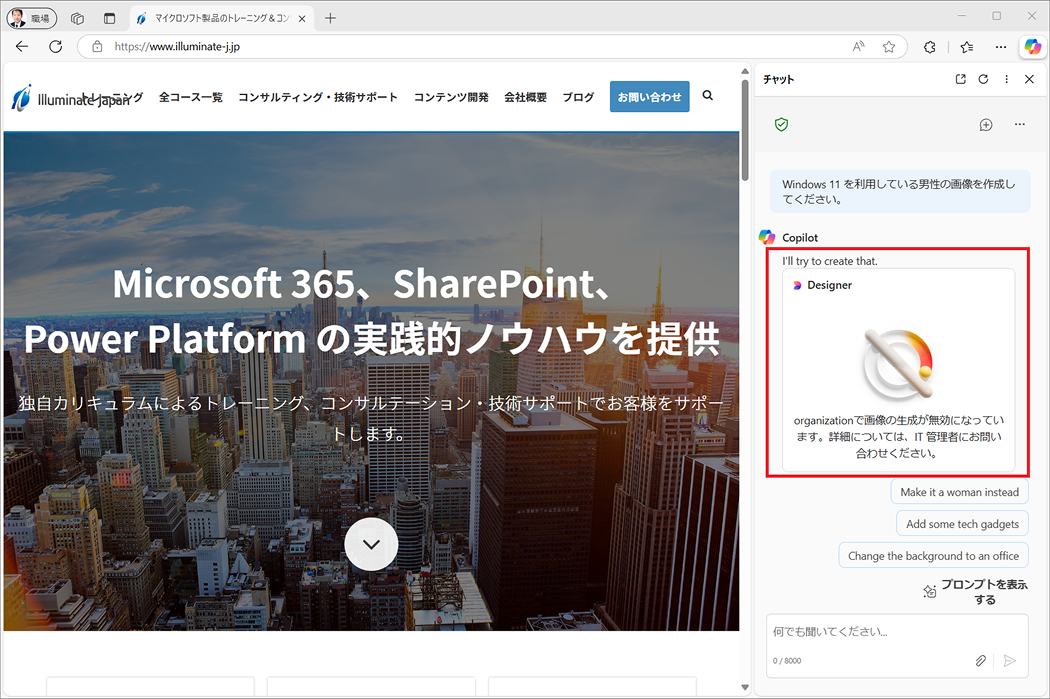Image resolution: width=1050 pixels, height=699 pixels.
Task: Click プロンプトを表示する button
Action: click(x=975, y=592)
